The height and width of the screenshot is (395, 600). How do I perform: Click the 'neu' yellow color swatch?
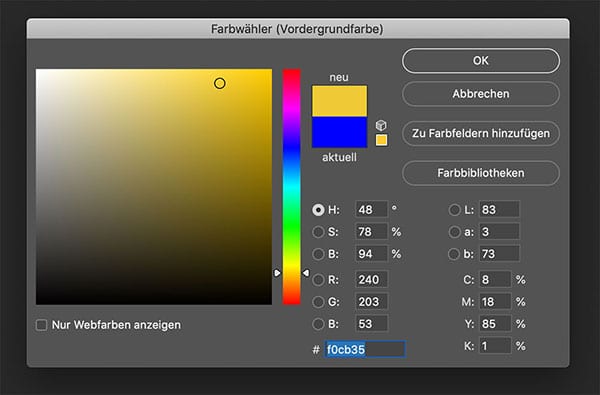[x=339, y=101]
